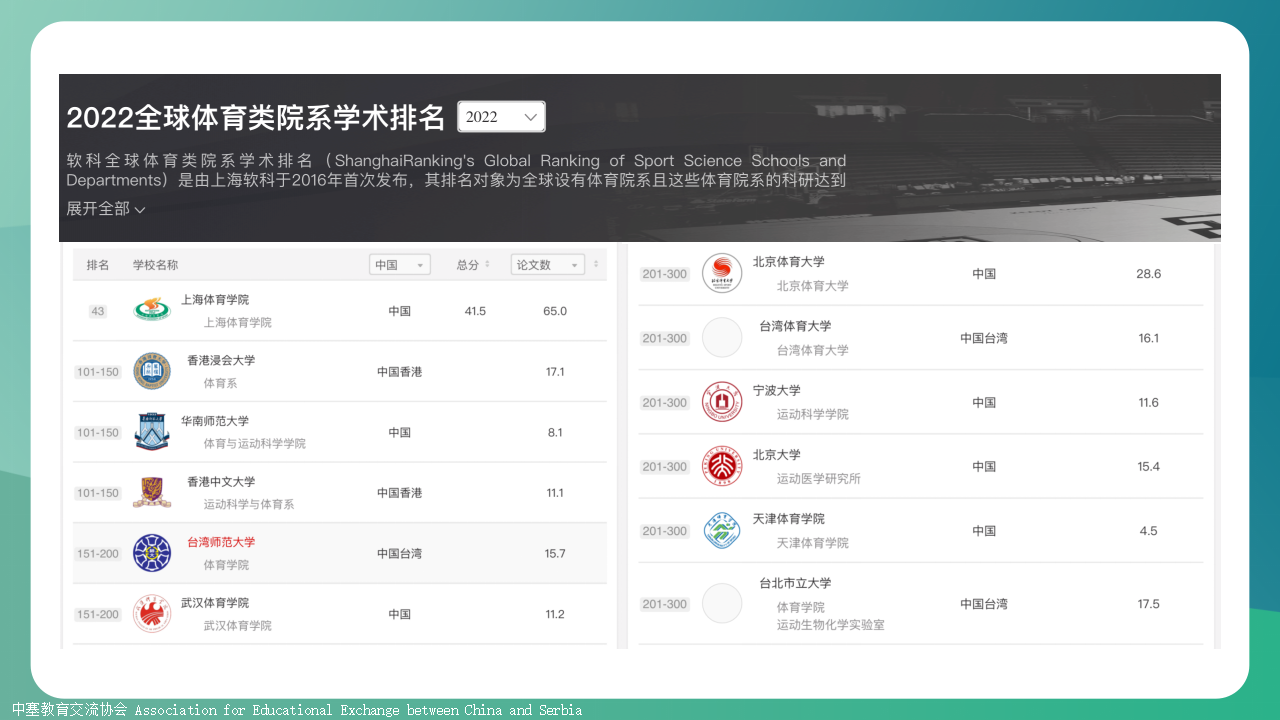
Task: Expand the full description with 展开全部
Action: pyautogui.click(x=106, y=209)
